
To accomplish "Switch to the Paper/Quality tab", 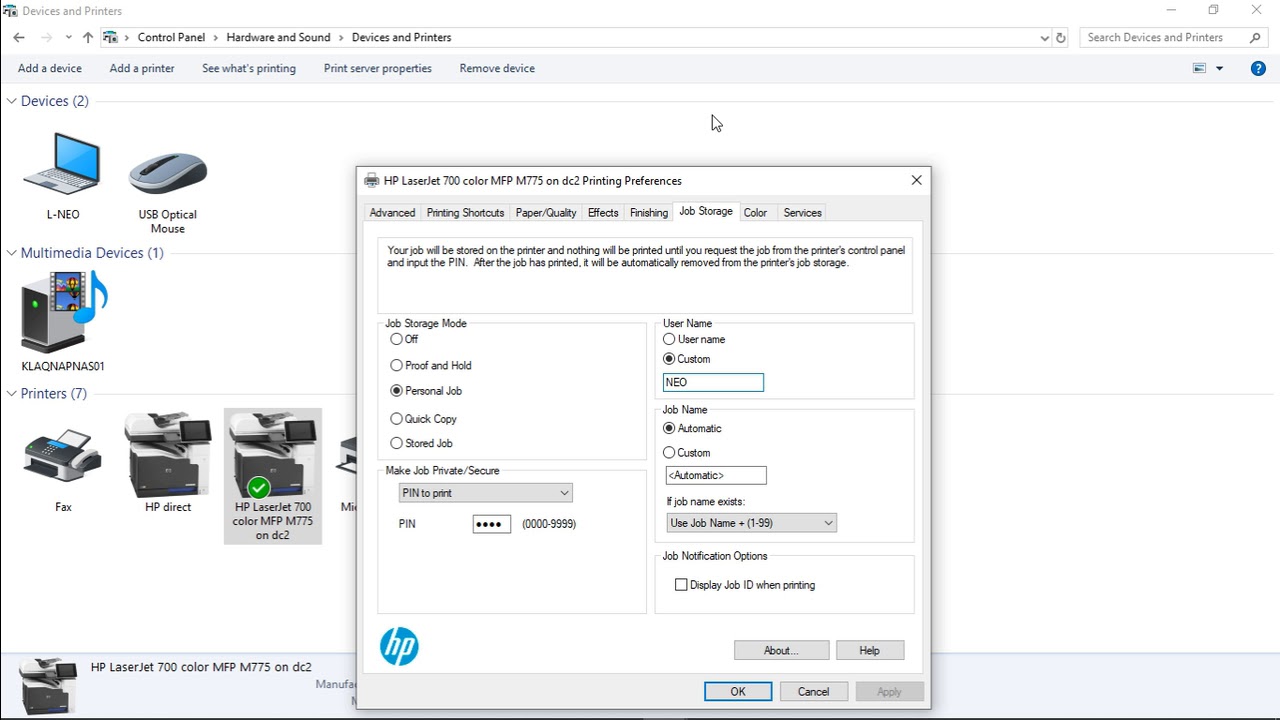I will 546,213.
